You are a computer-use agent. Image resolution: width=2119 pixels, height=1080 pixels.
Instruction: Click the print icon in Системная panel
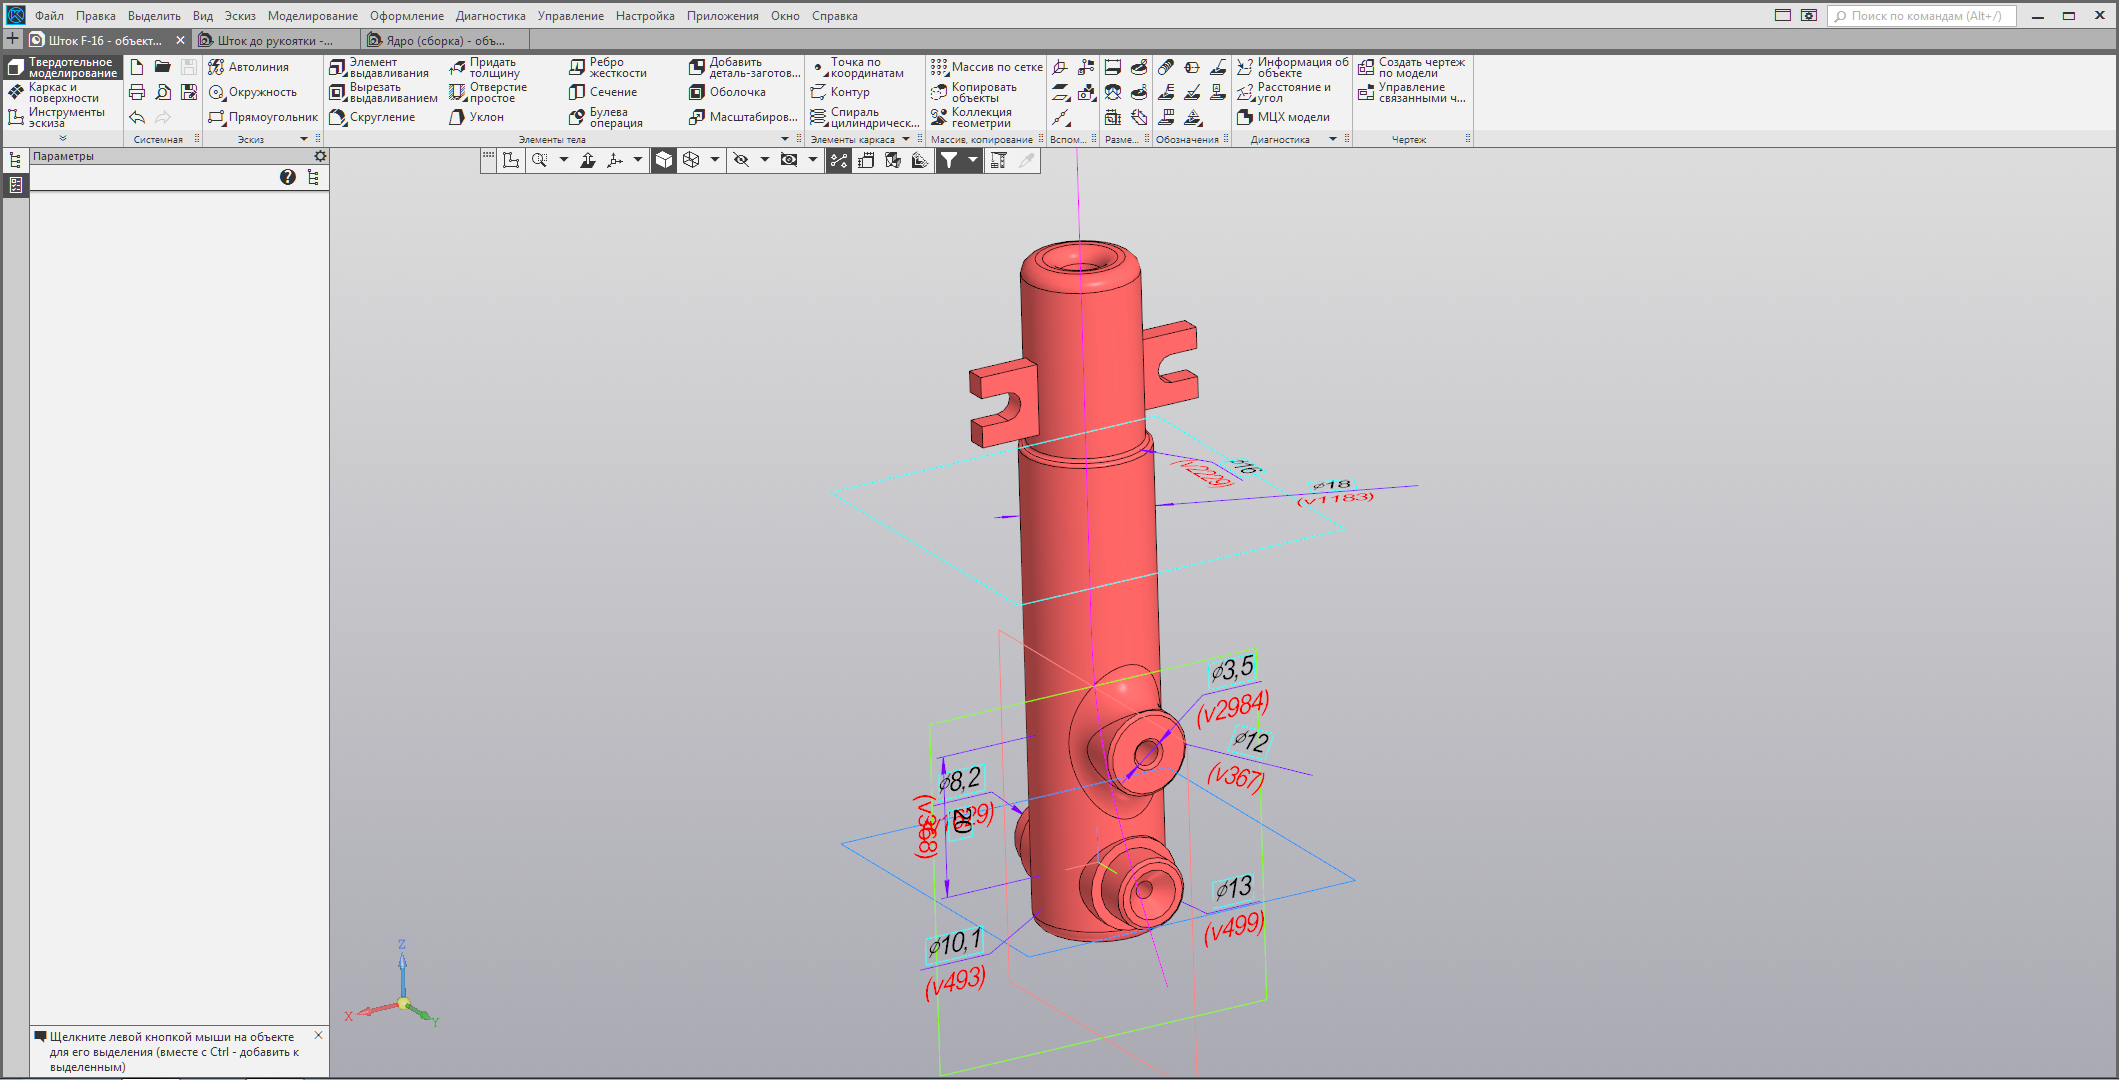[137, 92]
